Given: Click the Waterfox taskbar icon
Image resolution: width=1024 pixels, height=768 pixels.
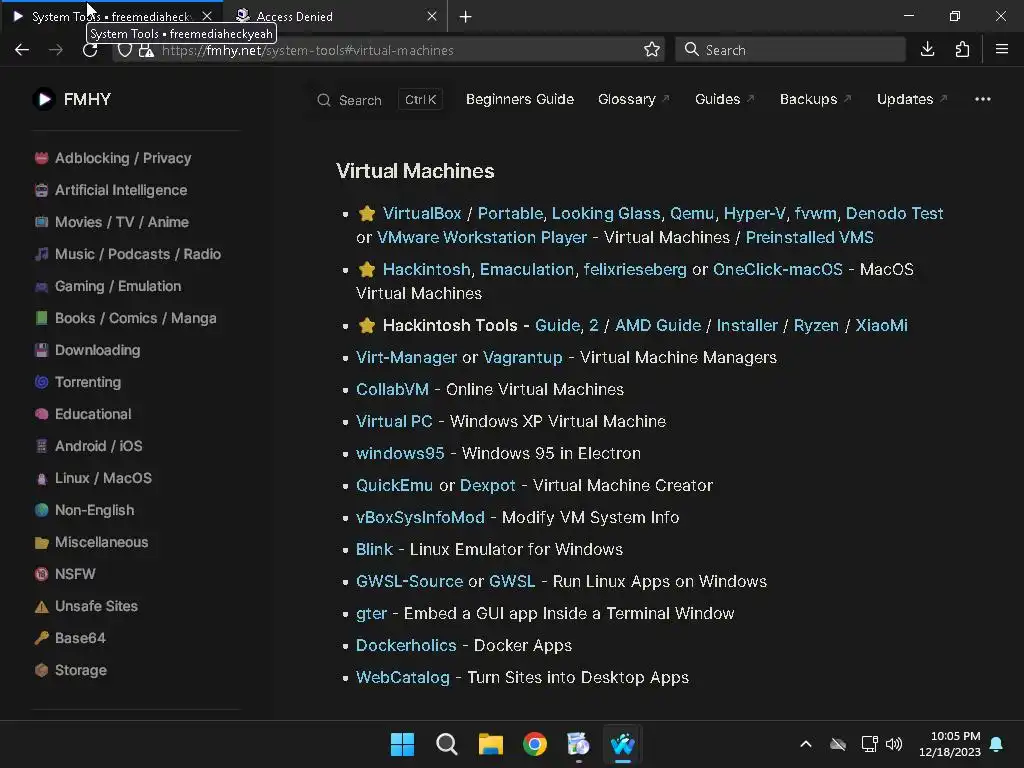Looking at the screenshot, I should [x=622, y=744].
